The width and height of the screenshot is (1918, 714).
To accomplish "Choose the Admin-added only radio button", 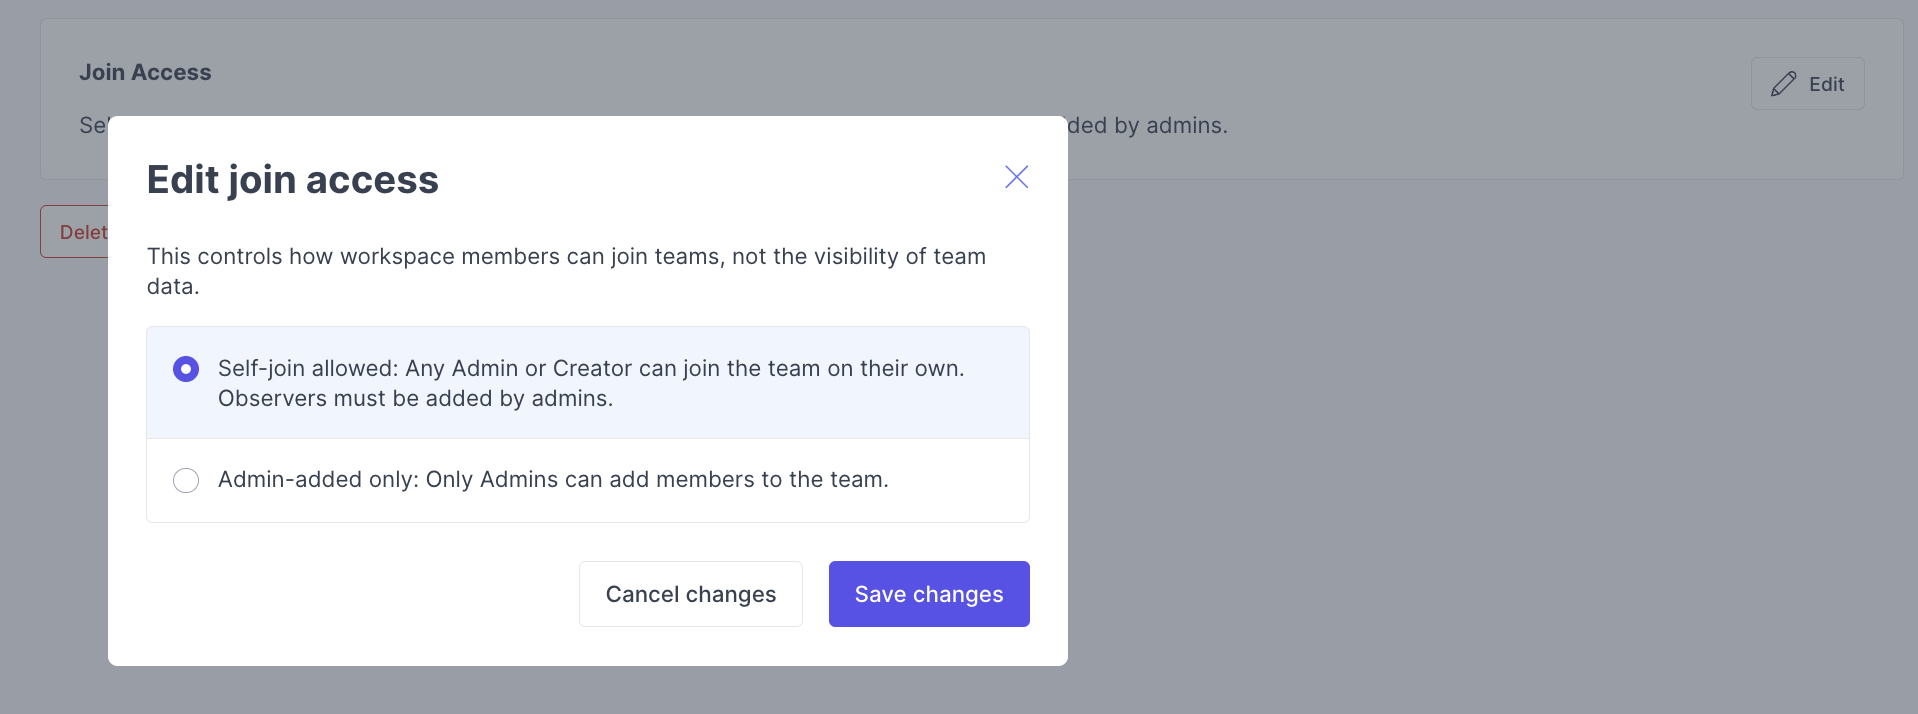I will click(186, 480).
